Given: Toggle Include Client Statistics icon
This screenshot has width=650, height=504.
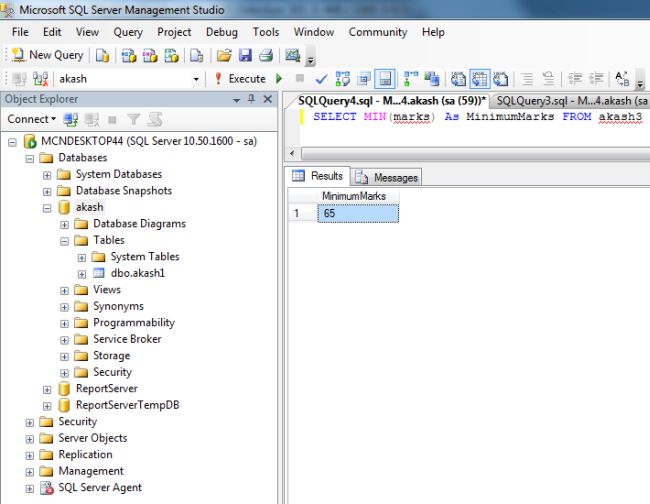Looking at the screenshot, I should [x=432, y=79].
